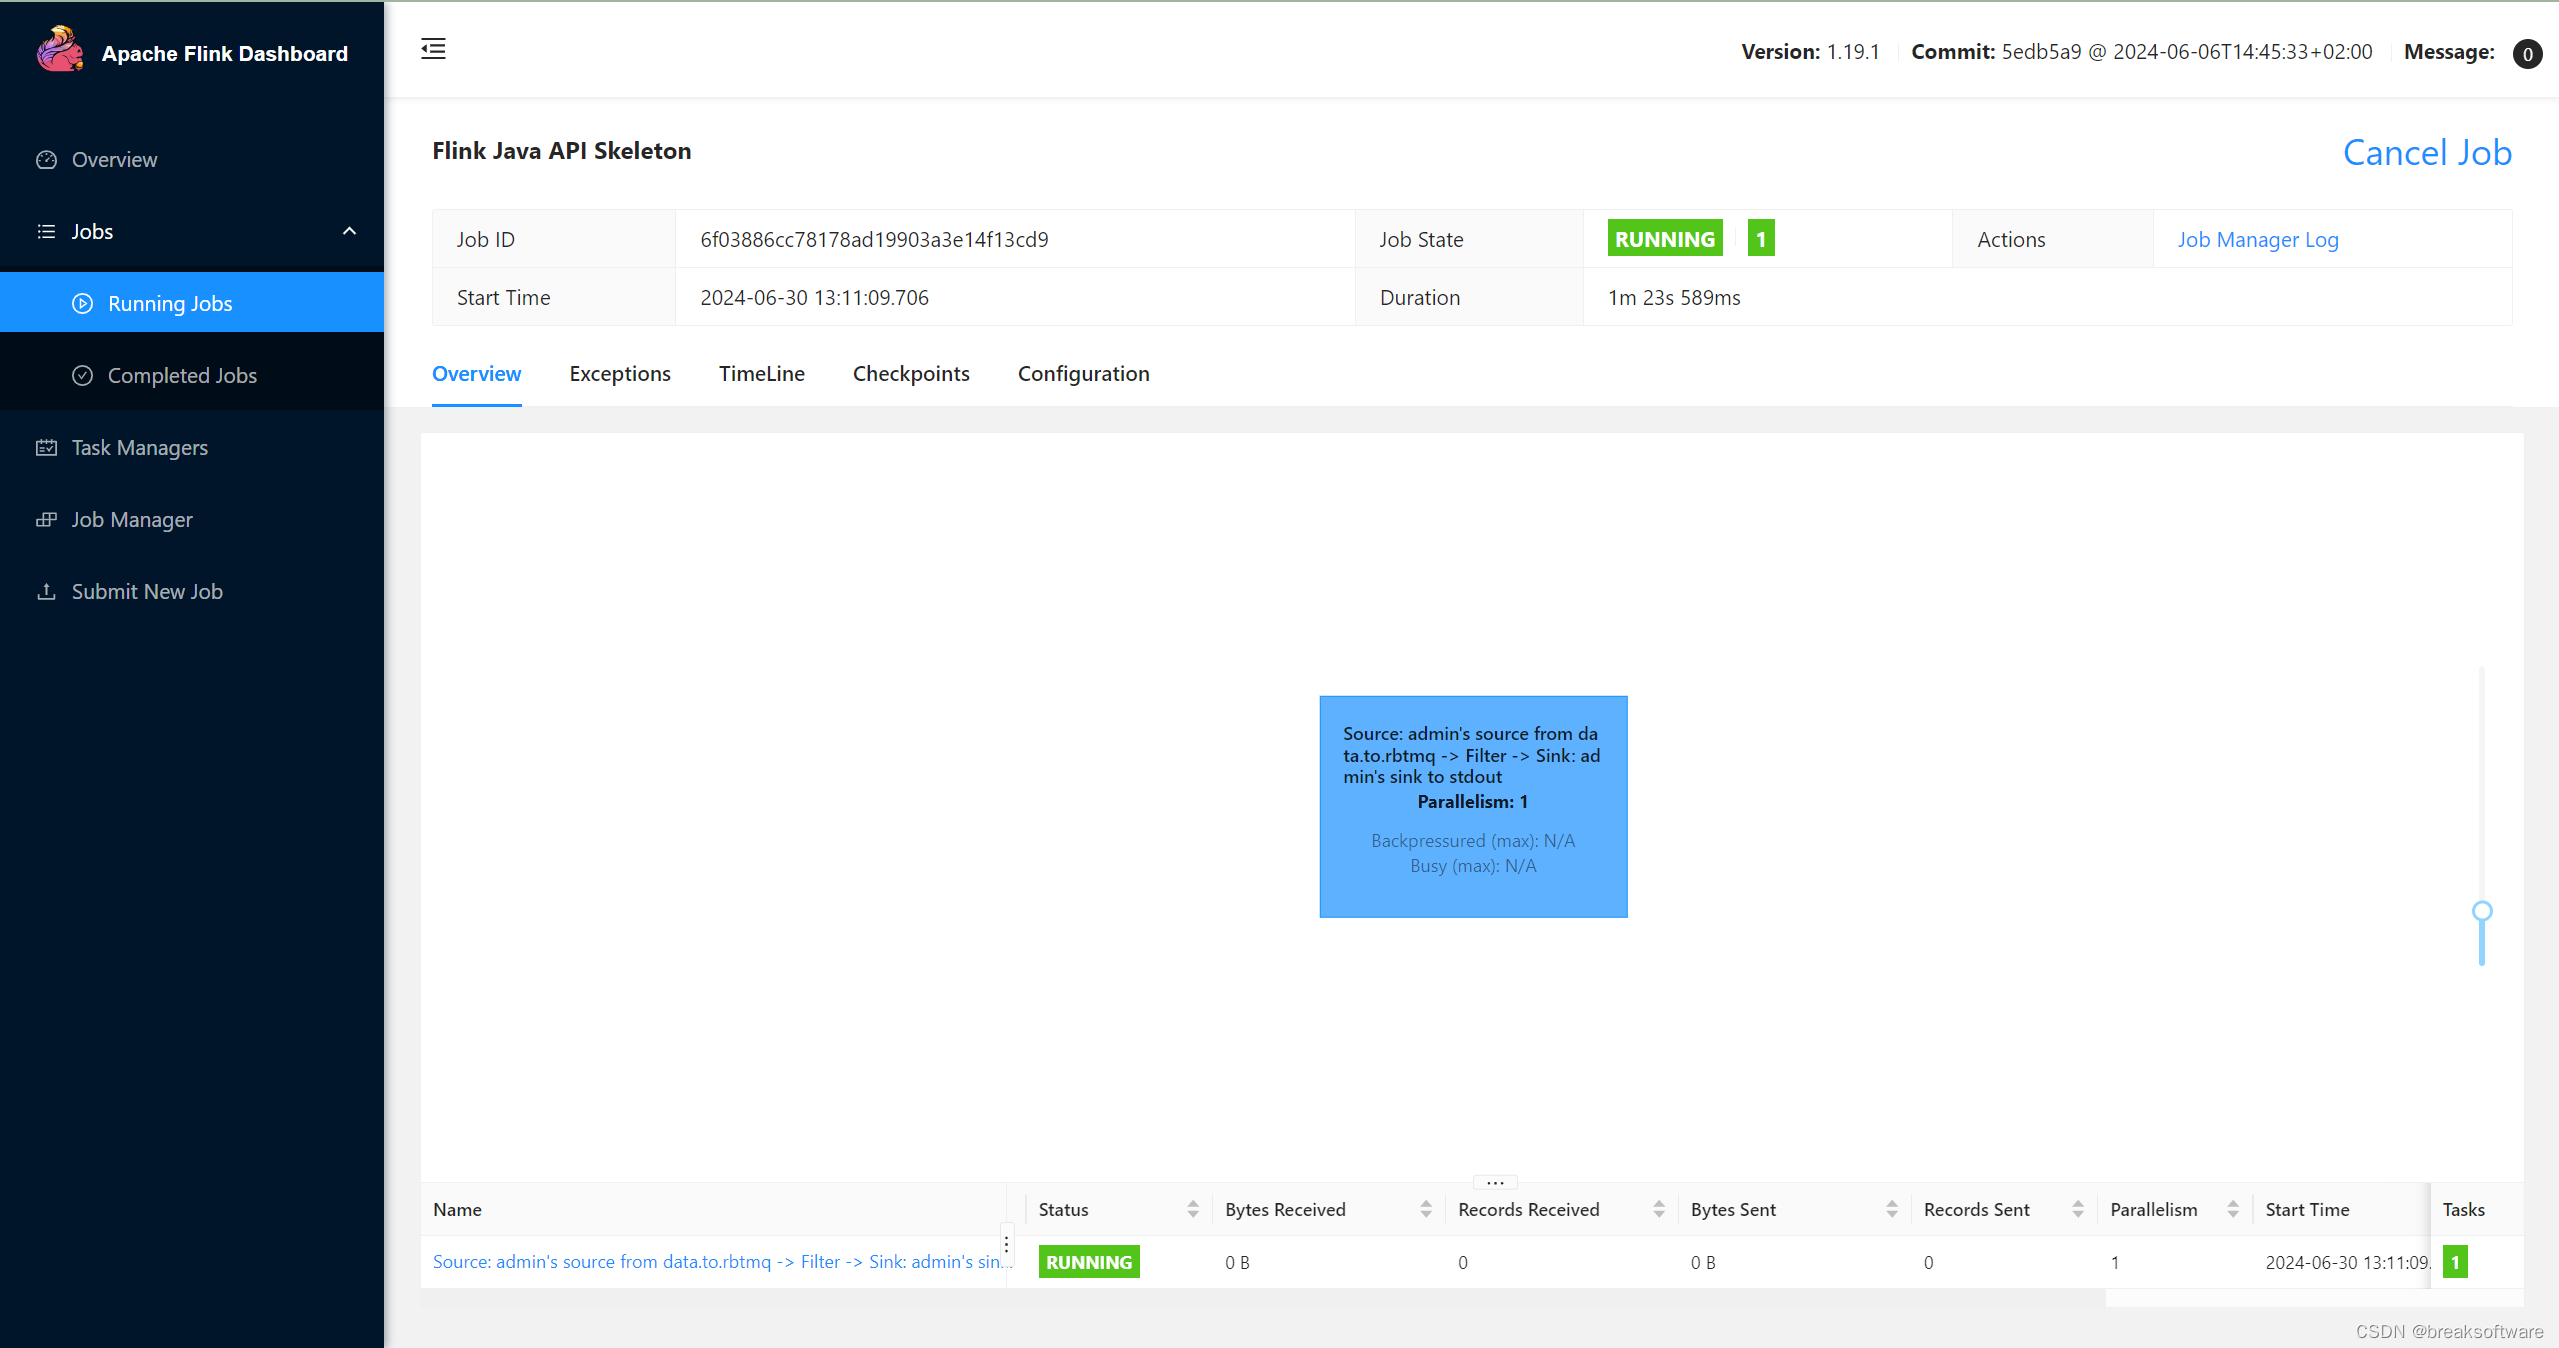Click the Name column header

point(457,1210)
